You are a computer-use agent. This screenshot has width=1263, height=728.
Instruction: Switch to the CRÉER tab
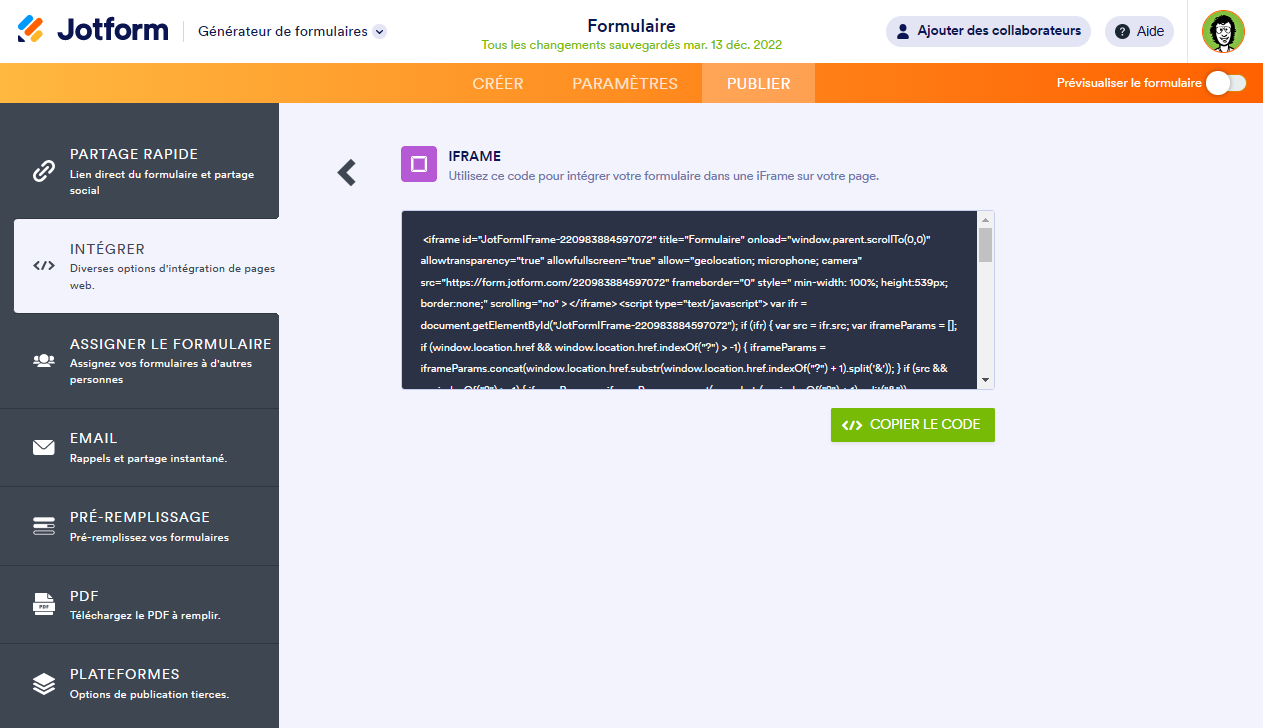tap(498, 84)
